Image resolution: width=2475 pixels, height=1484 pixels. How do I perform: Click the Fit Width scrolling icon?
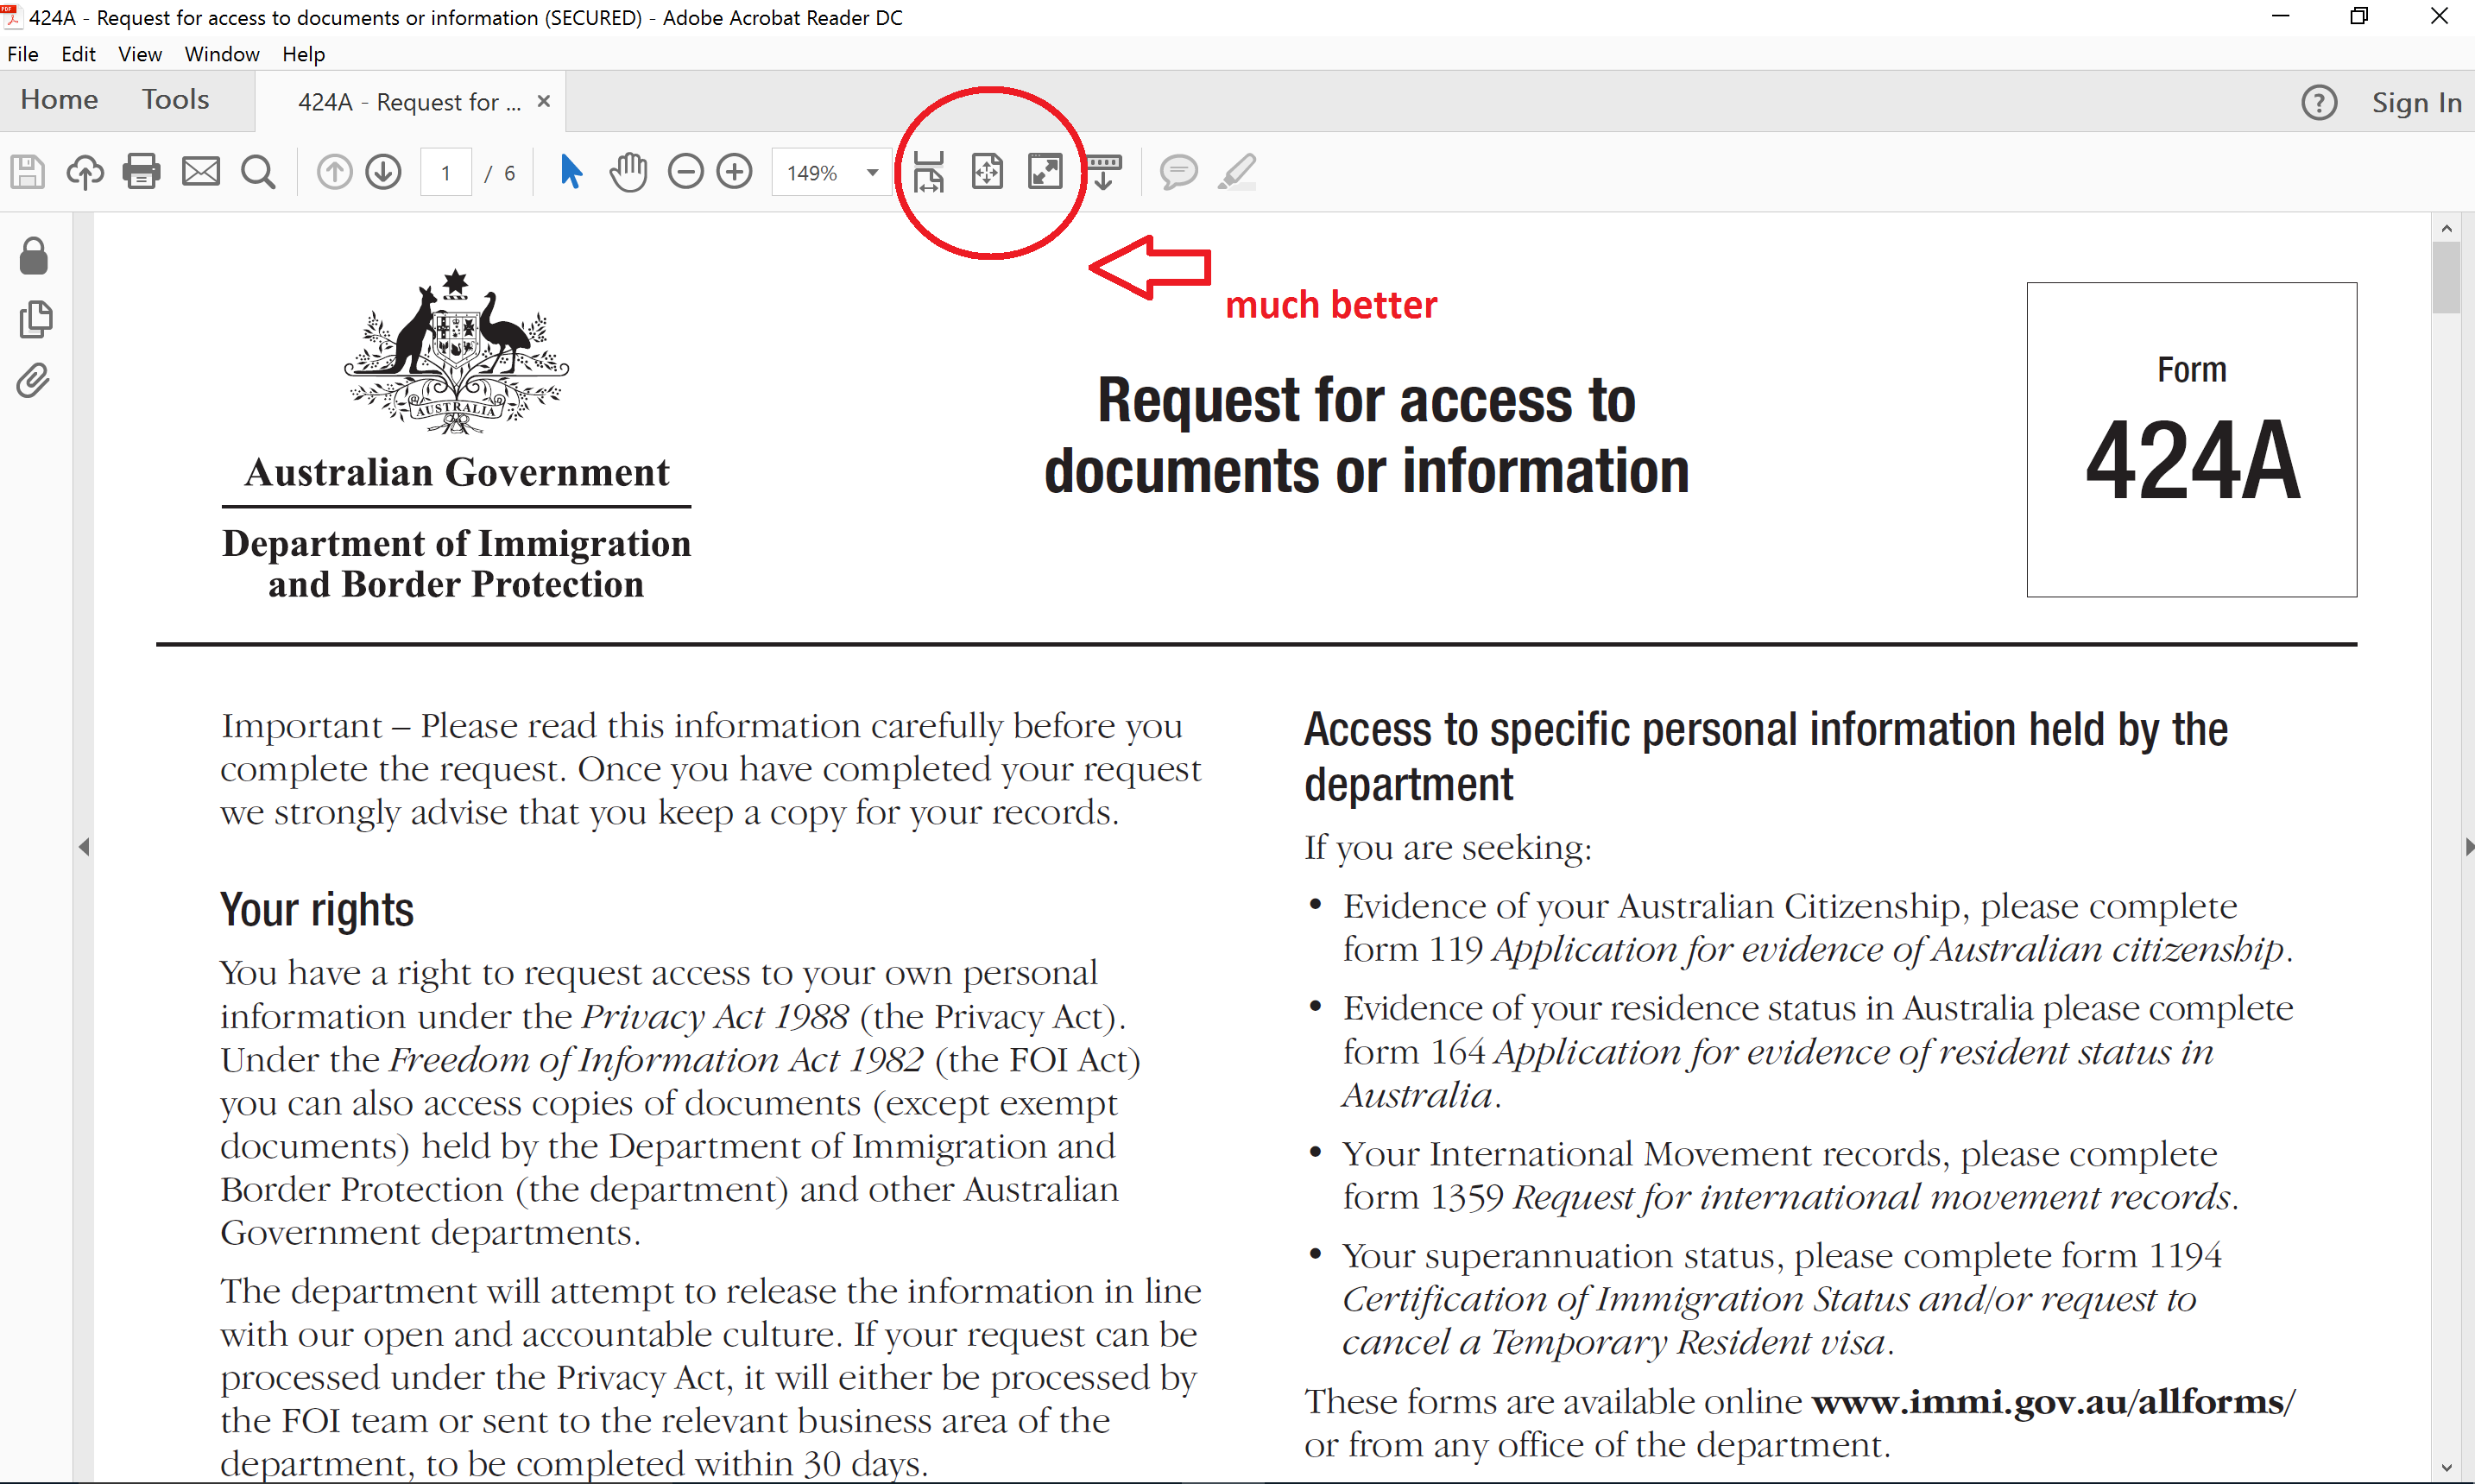click(x=928, y=172)
